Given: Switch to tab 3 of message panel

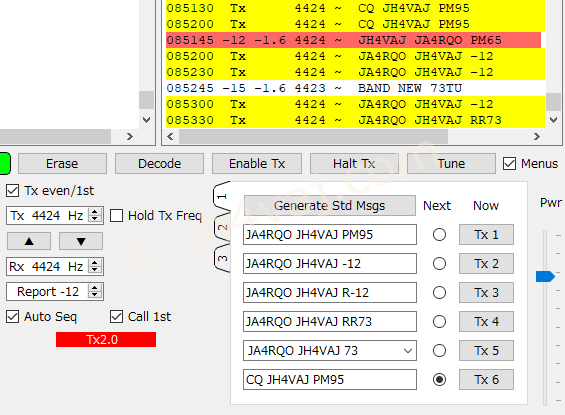Looking at the screenshot, I should [222, 258].
